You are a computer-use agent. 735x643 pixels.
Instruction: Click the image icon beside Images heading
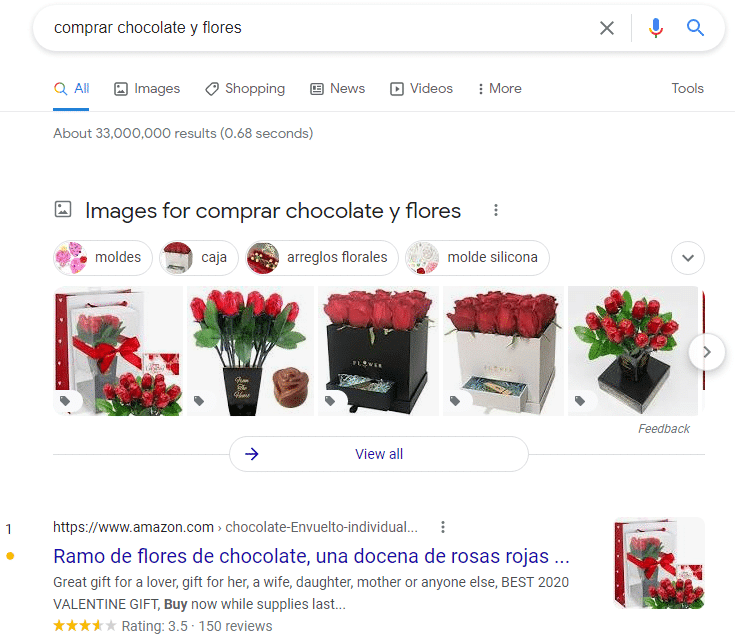(63, 210)
